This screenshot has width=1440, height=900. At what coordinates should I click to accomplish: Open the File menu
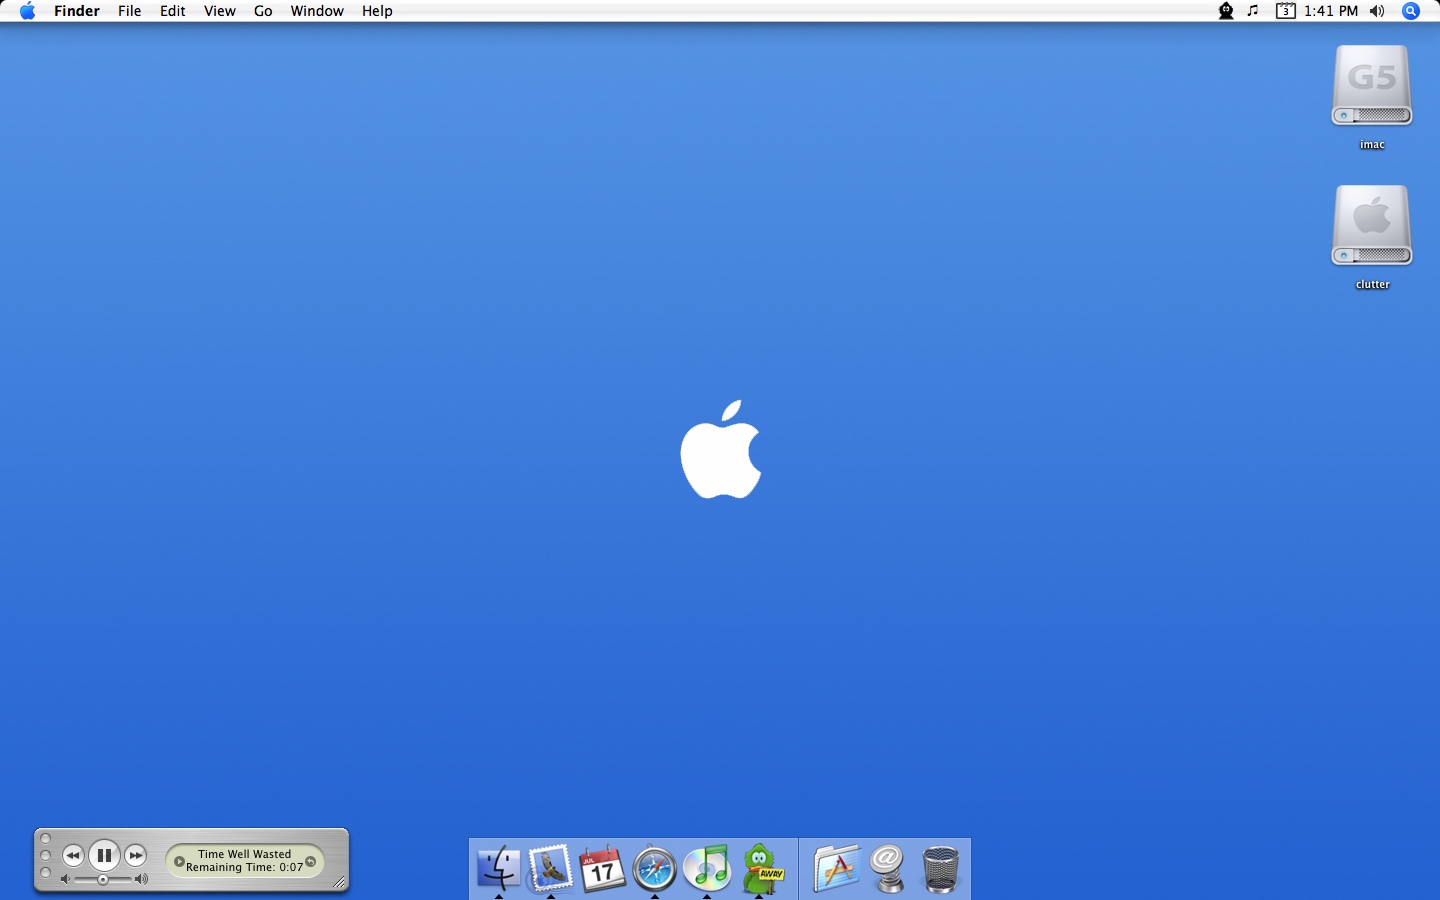pos(130,11)
